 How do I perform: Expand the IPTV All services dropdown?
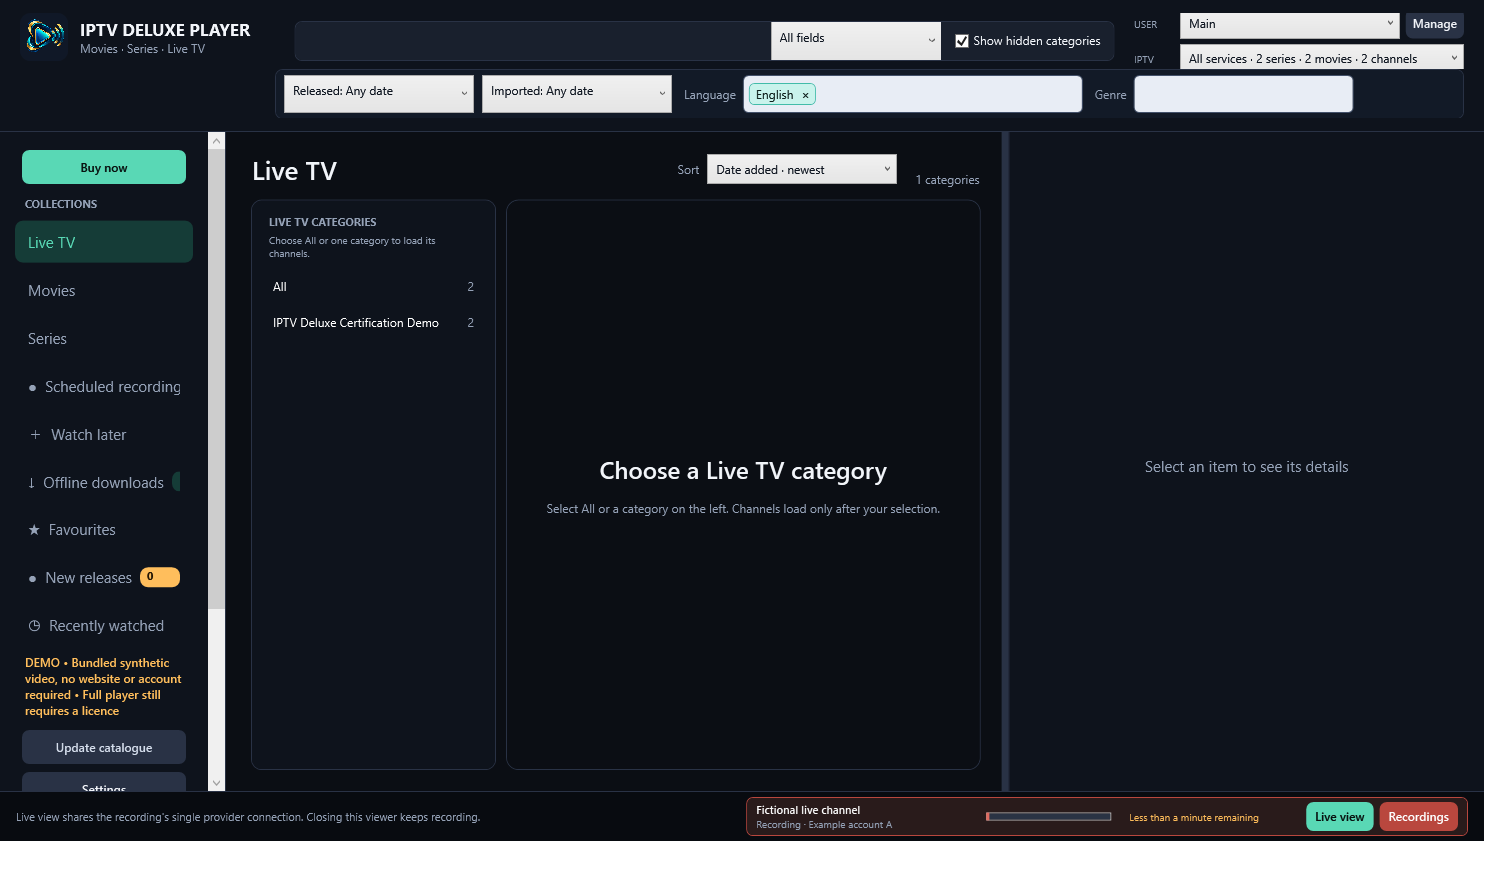pos(1321,57)
